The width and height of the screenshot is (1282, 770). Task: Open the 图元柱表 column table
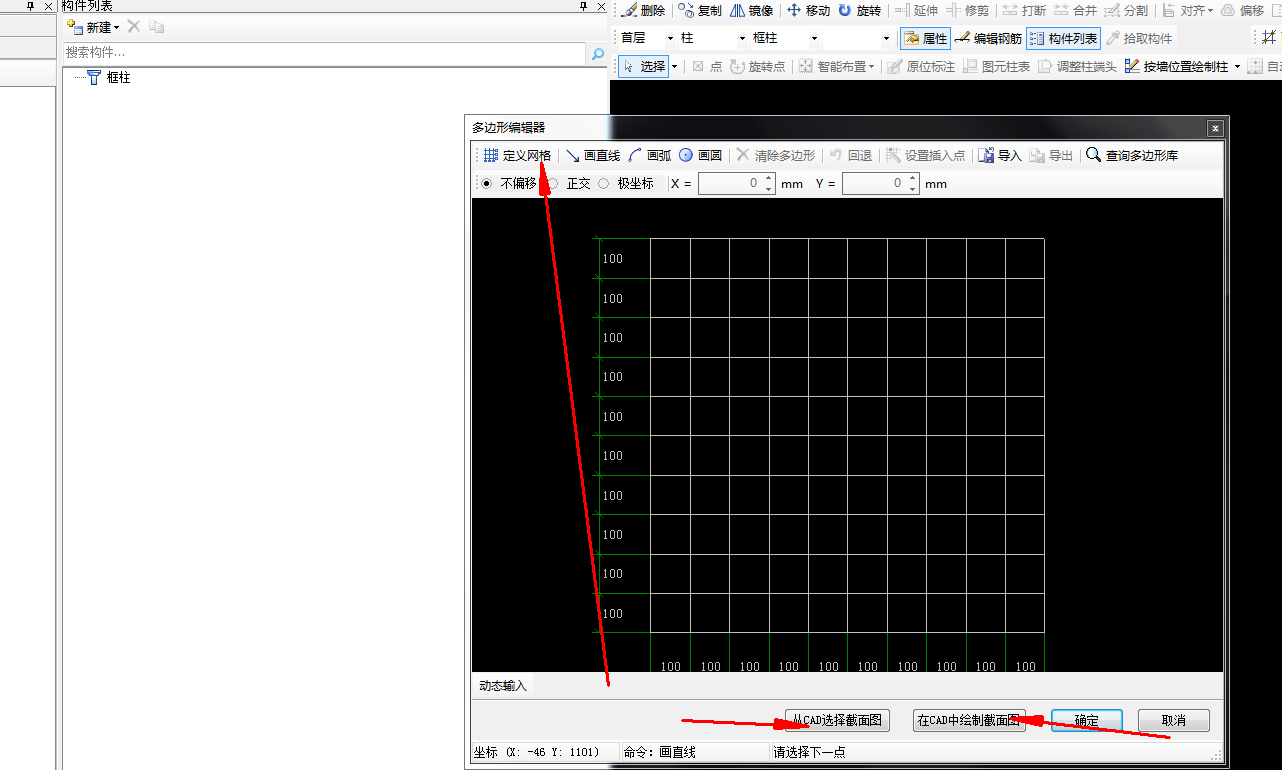click(996, 67)
